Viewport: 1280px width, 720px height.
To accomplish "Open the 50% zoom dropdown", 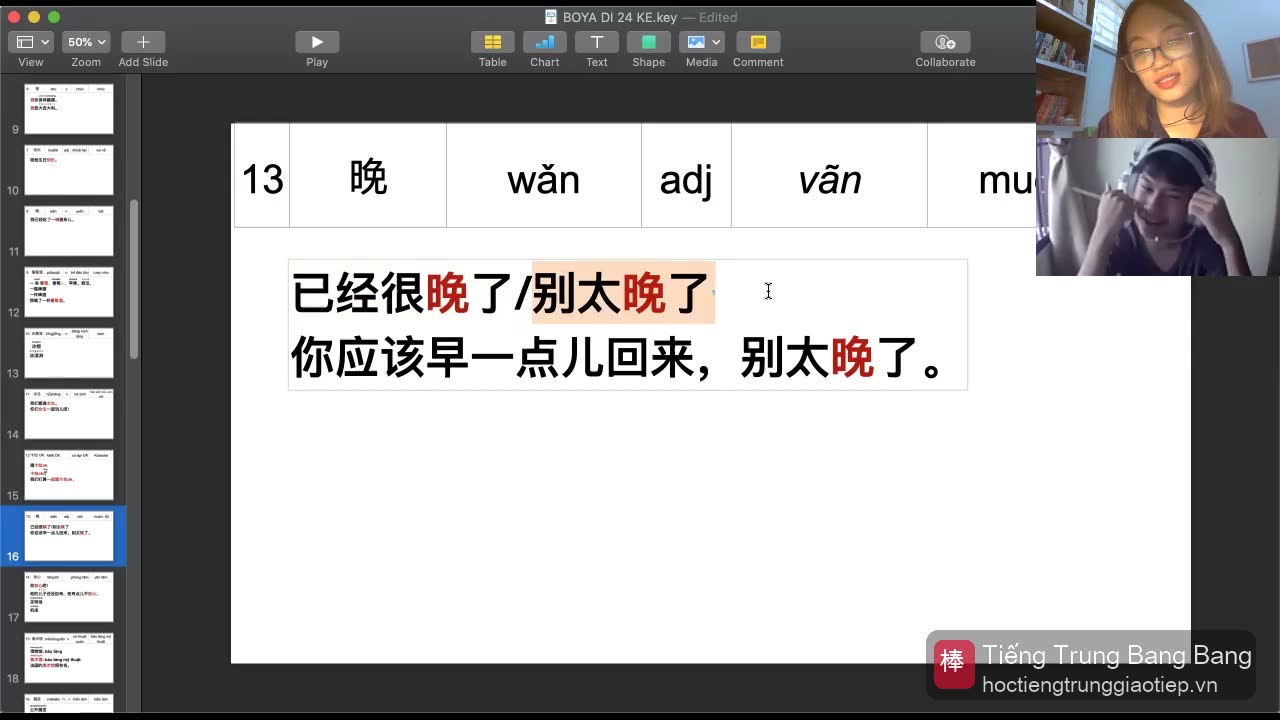I will (x=86, y=42).
